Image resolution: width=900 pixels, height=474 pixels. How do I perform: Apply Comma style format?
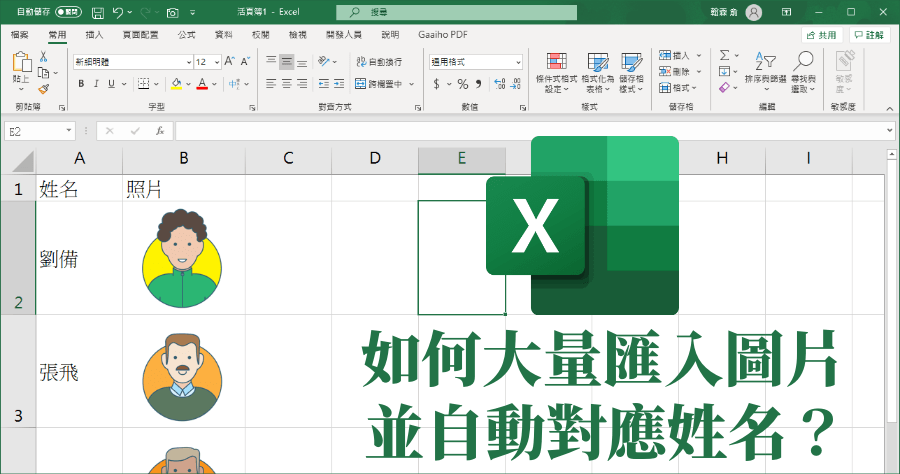pyautogui.click(x=478, y=84)
